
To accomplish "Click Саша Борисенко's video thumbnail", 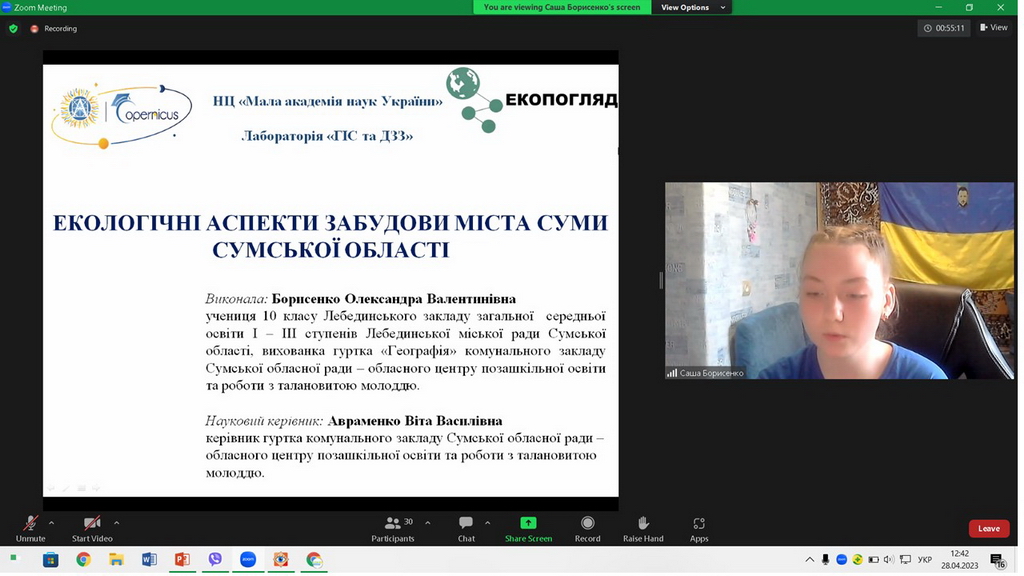I will tap(839, 280).
